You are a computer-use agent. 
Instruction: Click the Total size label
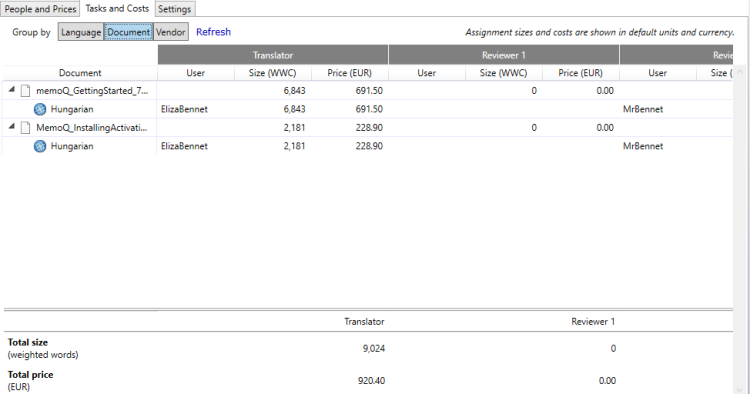pos(28,342)
